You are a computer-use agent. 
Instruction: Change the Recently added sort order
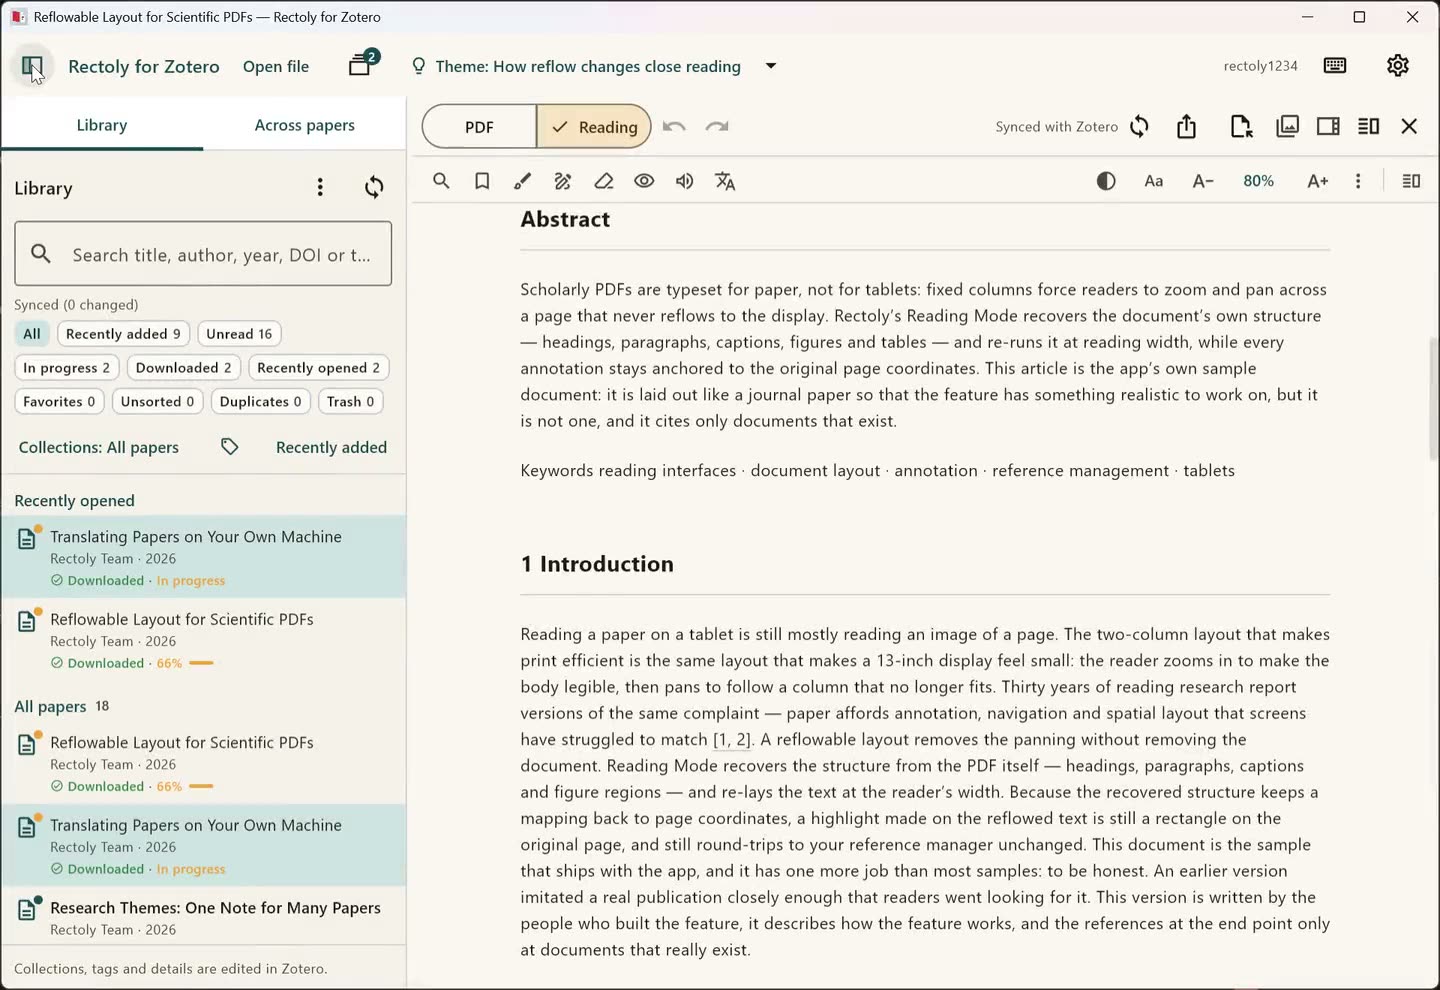click(x=331, y=447)
